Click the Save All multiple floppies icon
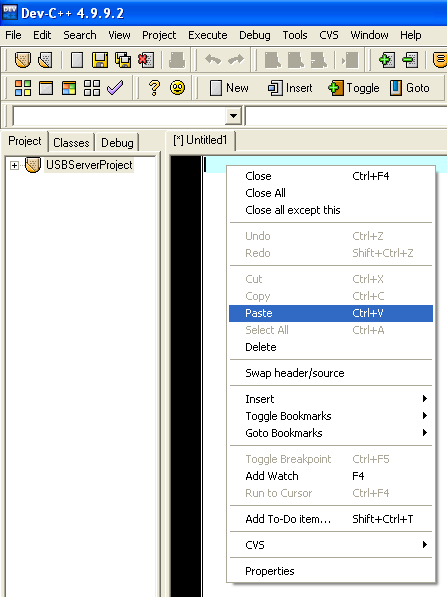Viewport: 447px width, 597px height. click(x=123, y=60)
